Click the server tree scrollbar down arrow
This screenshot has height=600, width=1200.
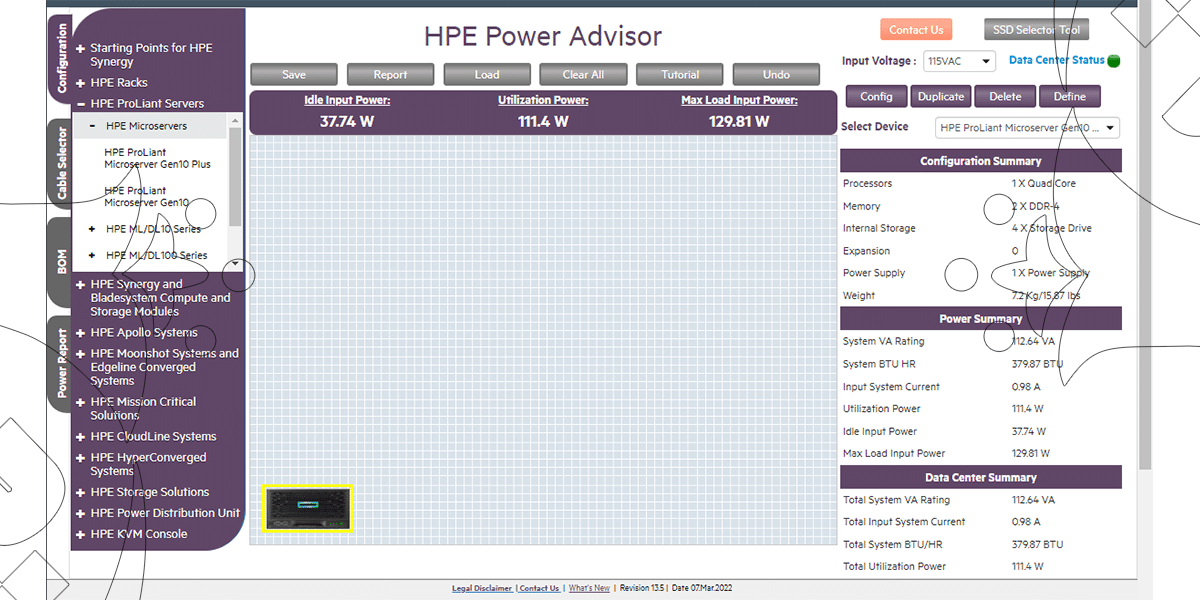(x=235, y=264)
